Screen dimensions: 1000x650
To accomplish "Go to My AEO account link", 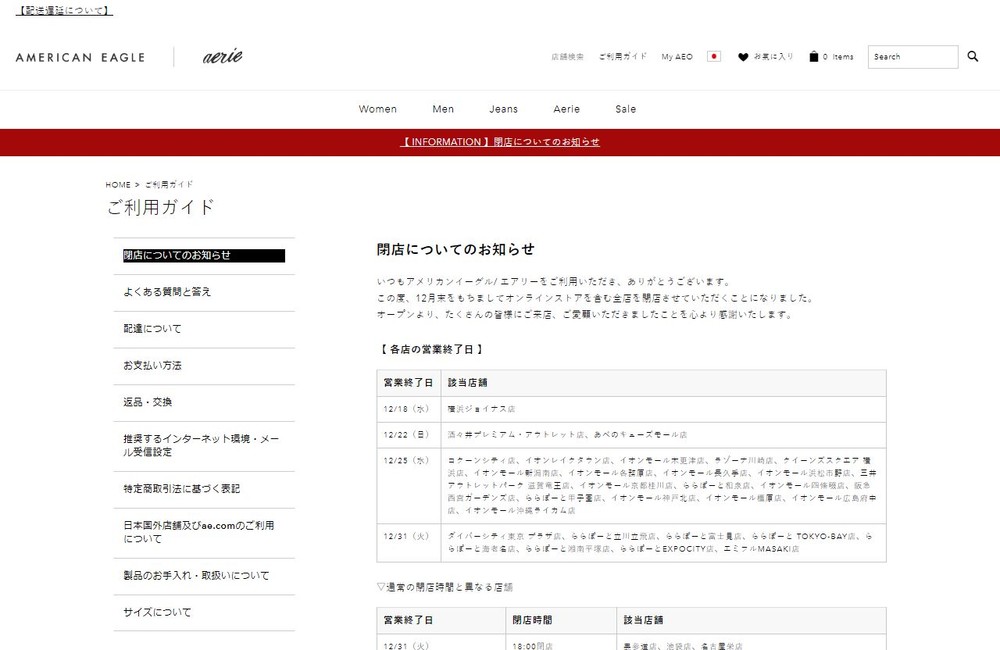I will [676, 57].
